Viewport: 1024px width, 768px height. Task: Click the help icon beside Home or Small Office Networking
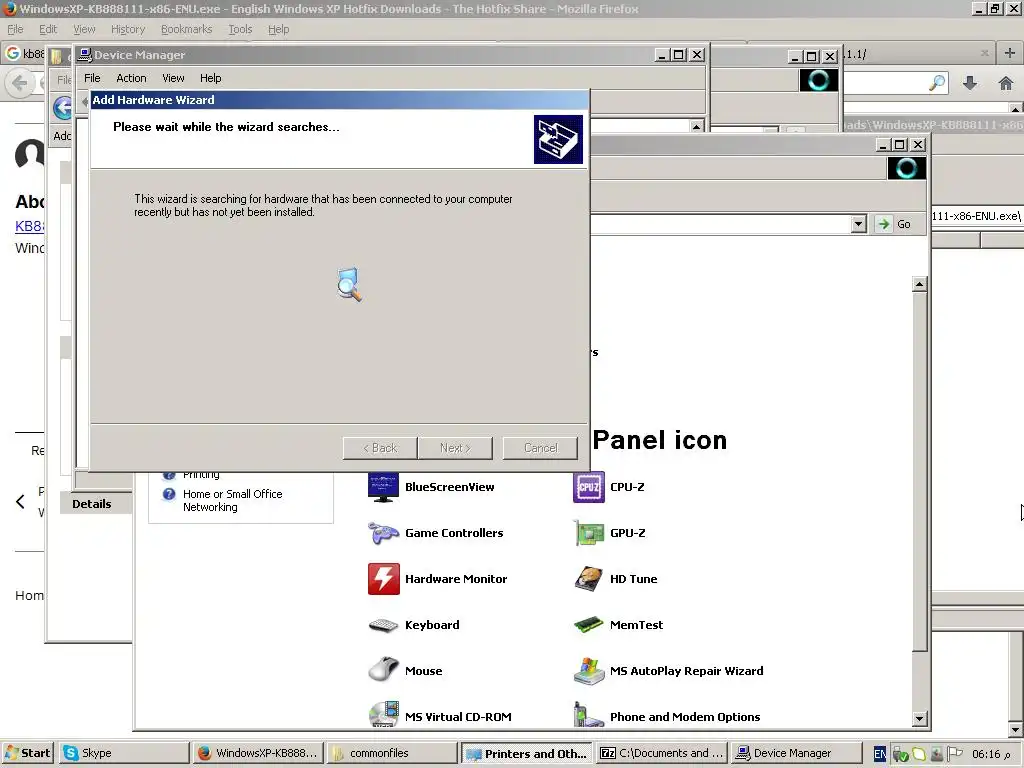pyautogui.click(x=169, y=494)
